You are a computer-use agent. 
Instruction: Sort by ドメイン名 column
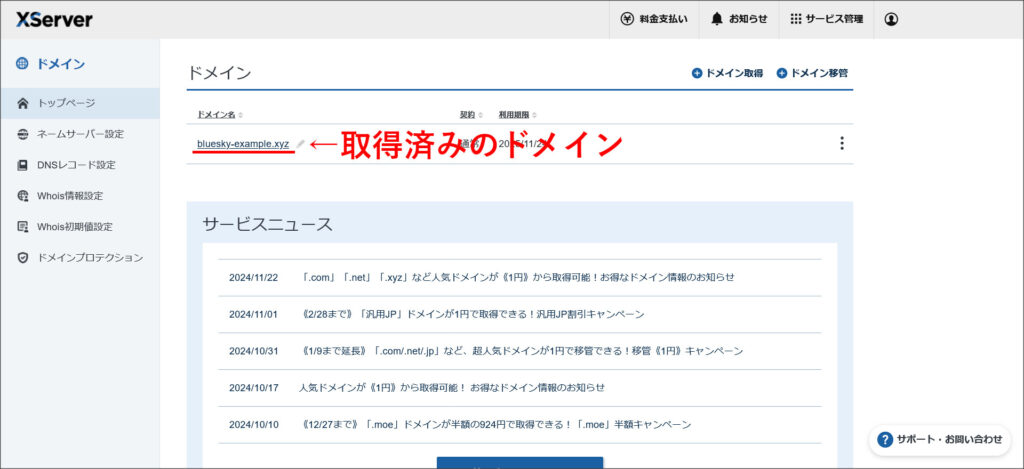point(219,115)
